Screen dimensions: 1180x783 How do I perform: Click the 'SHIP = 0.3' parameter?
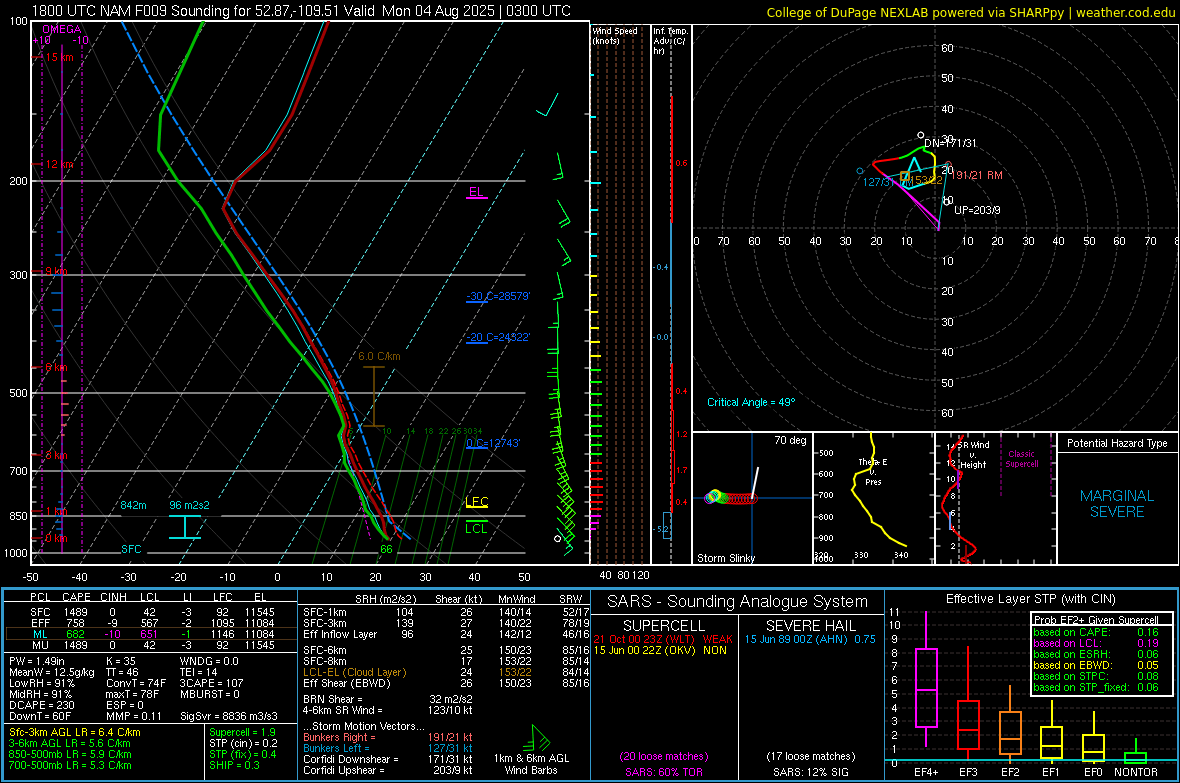pos(234,765)
